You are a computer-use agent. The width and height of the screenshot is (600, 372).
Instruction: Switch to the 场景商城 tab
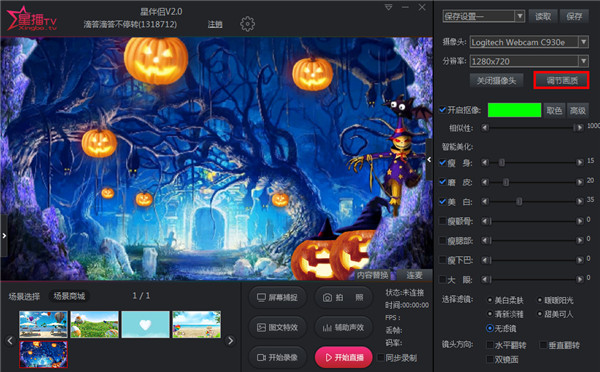point(69,296)
